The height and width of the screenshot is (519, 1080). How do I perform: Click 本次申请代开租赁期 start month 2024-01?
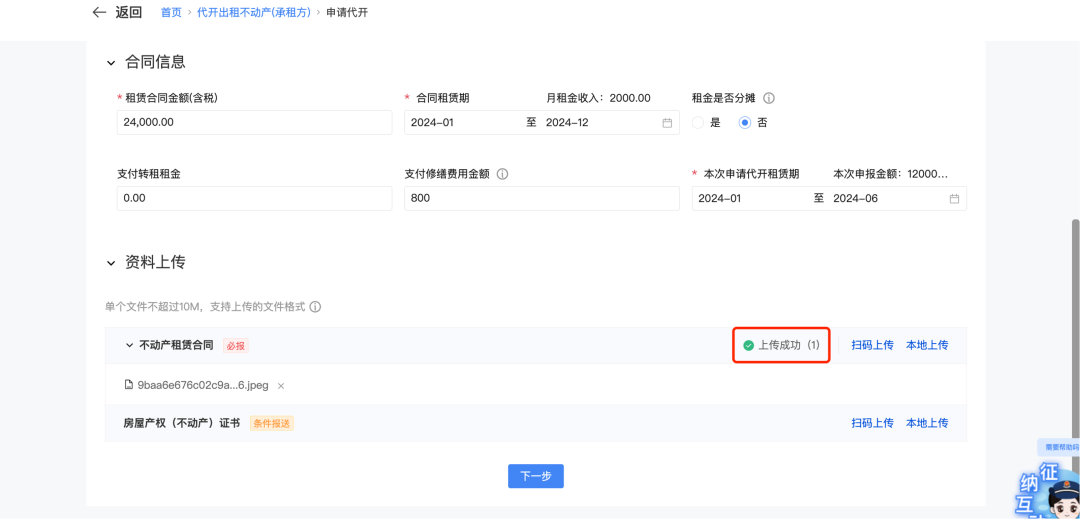click(x=720, y=198)
